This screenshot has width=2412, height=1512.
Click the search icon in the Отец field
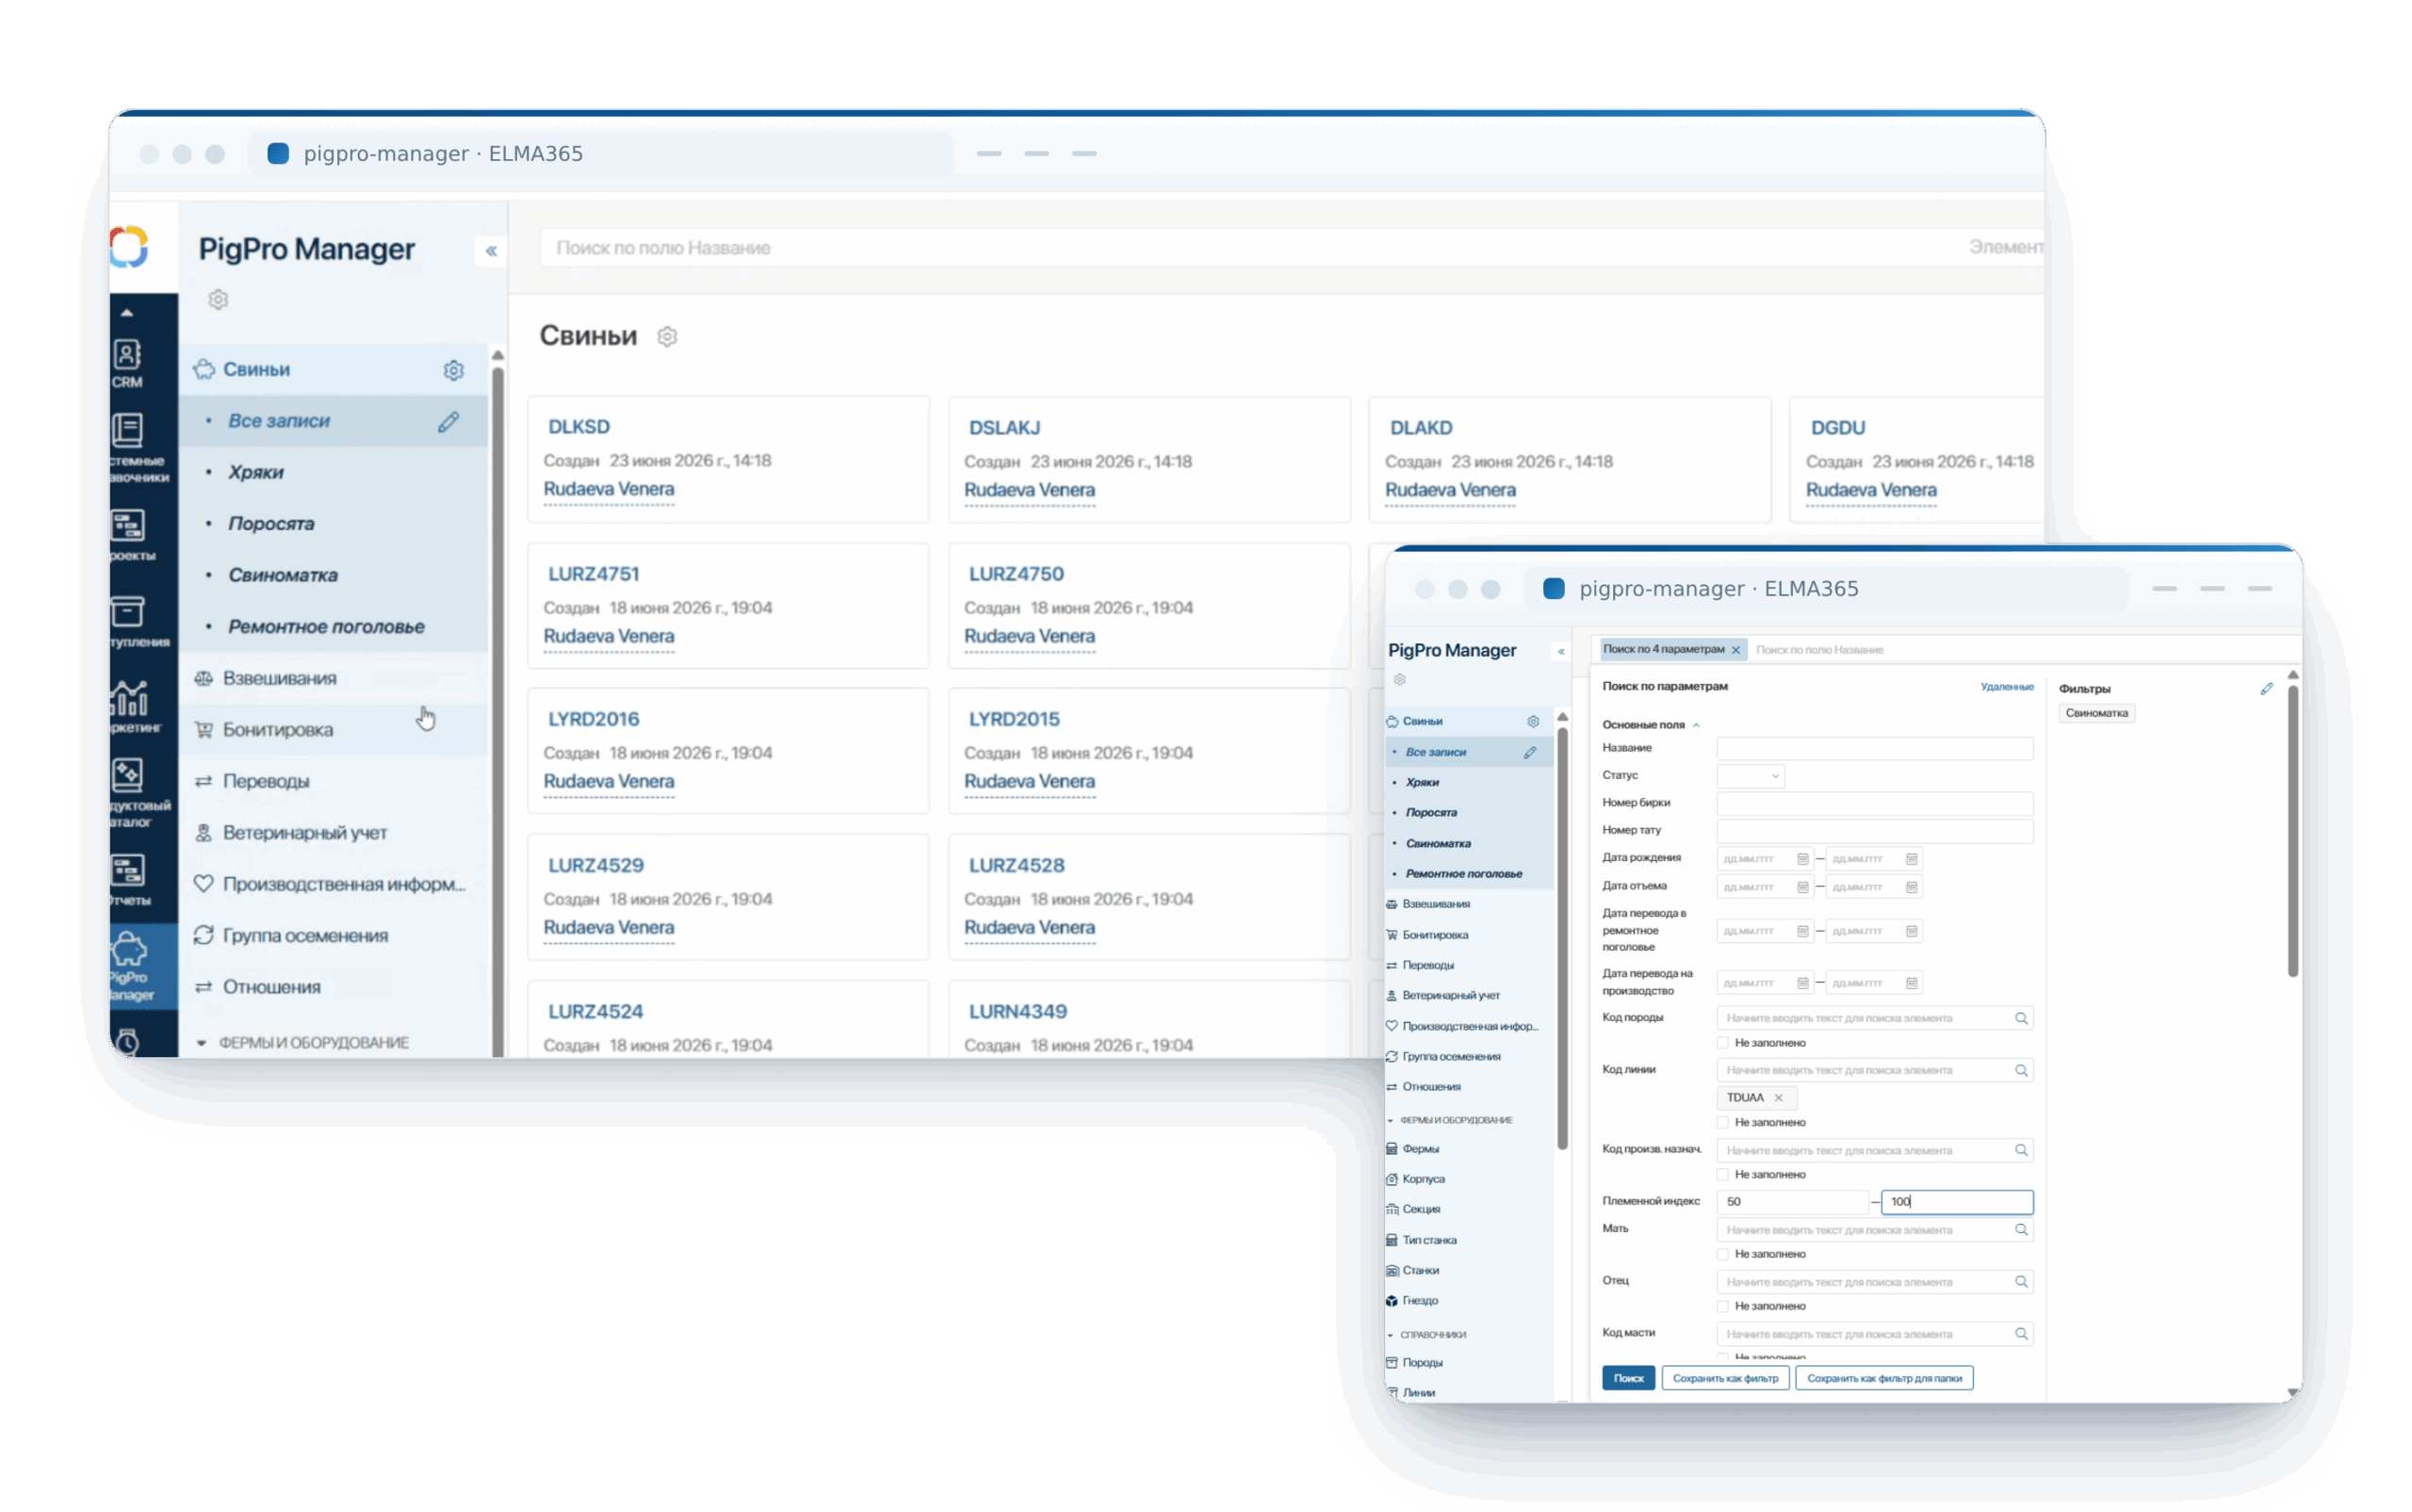click(2021, 1282)
